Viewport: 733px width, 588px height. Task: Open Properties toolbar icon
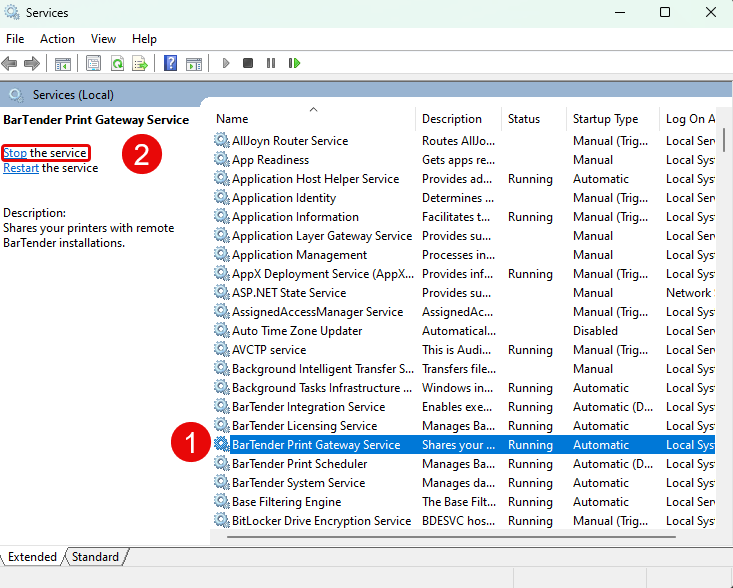[93, 63]
